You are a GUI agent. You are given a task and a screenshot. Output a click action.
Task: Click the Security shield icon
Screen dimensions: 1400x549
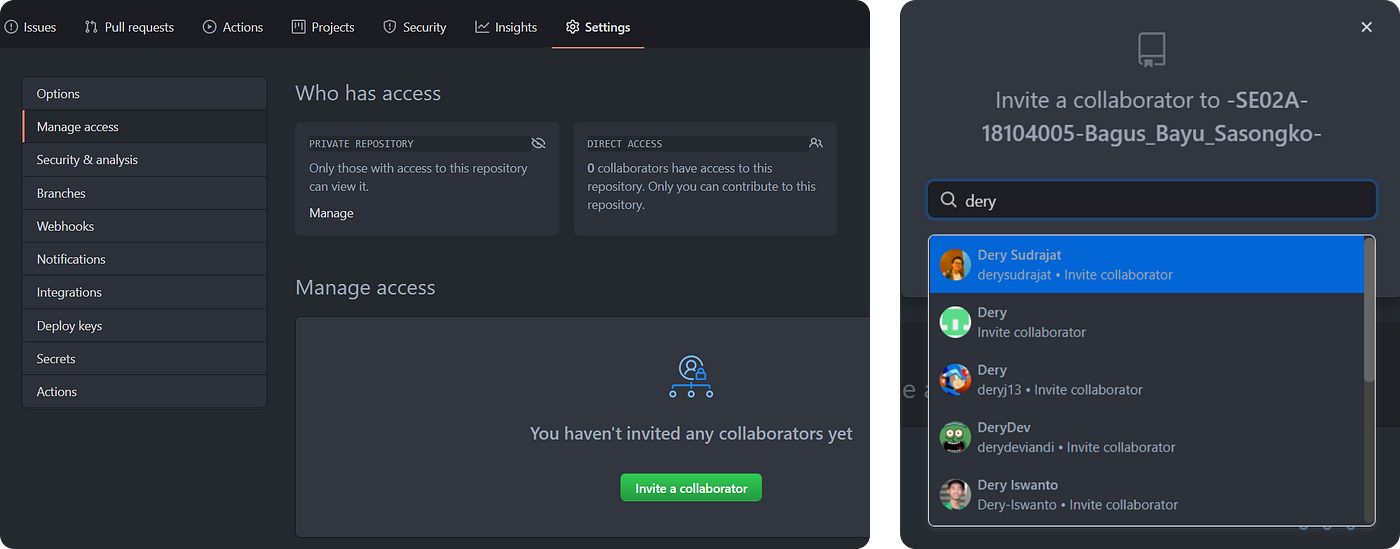pos(390,27)
